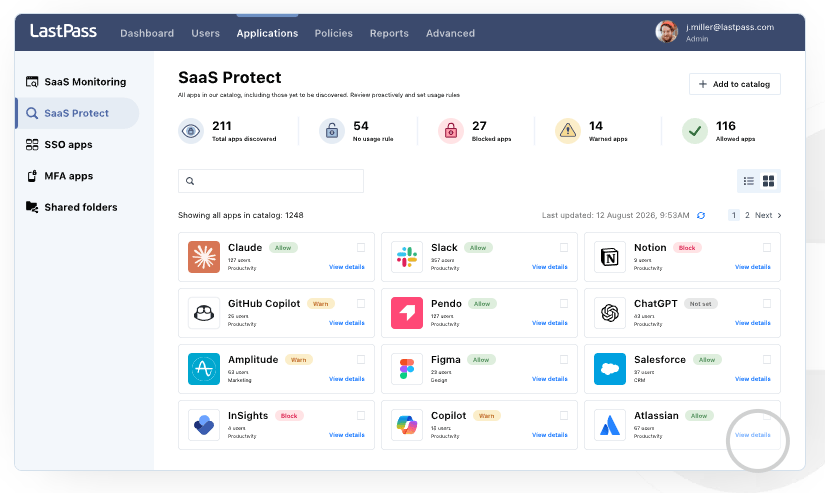Click the Slack app logo

pyautogui.click(x=407, y=257)
